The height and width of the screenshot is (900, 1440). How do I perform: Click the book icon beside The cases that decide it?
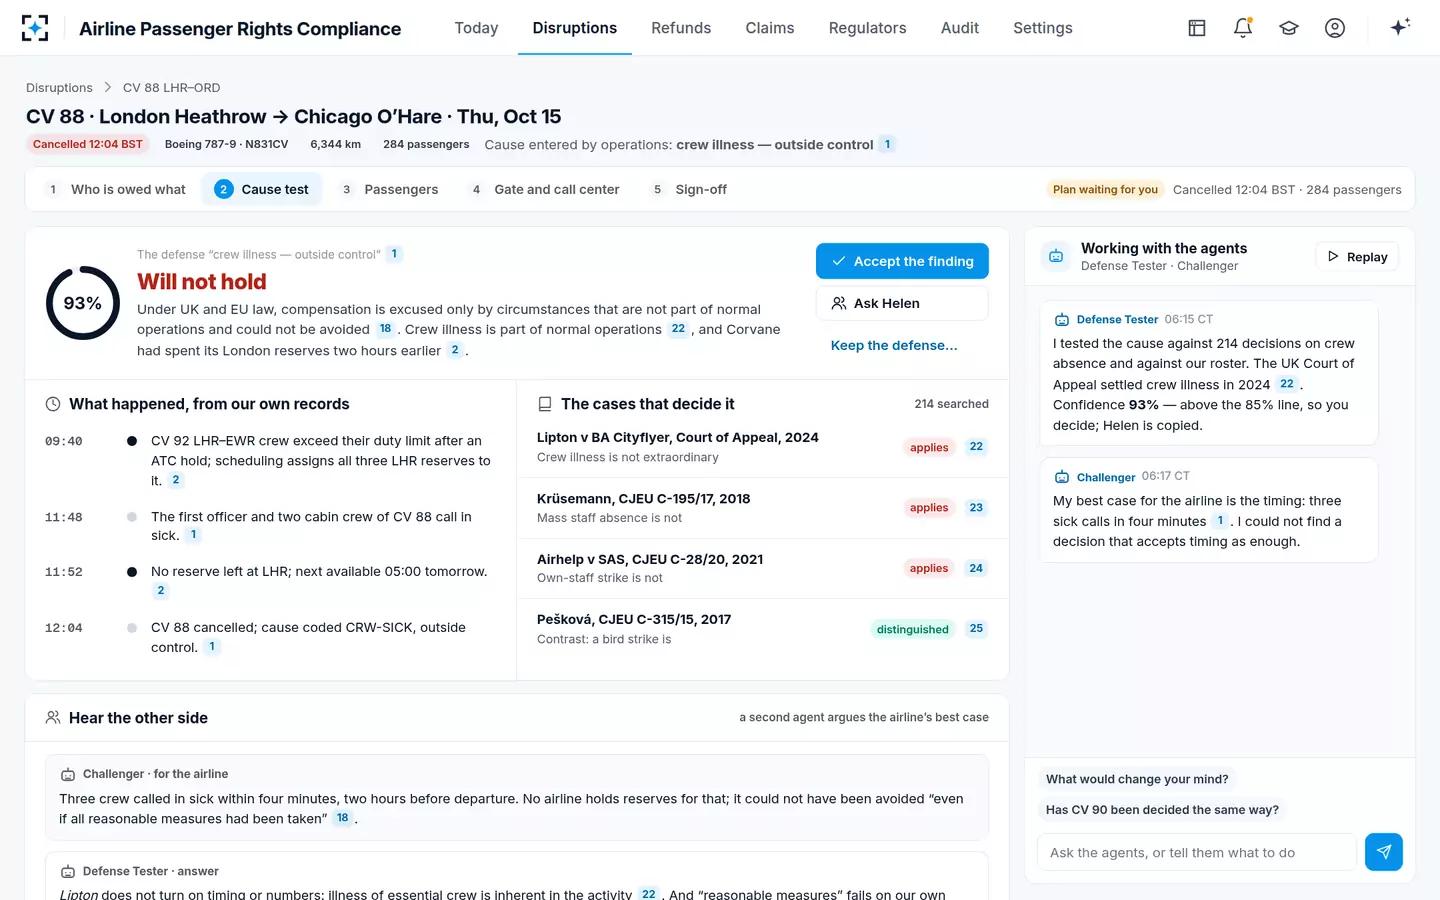545,404
